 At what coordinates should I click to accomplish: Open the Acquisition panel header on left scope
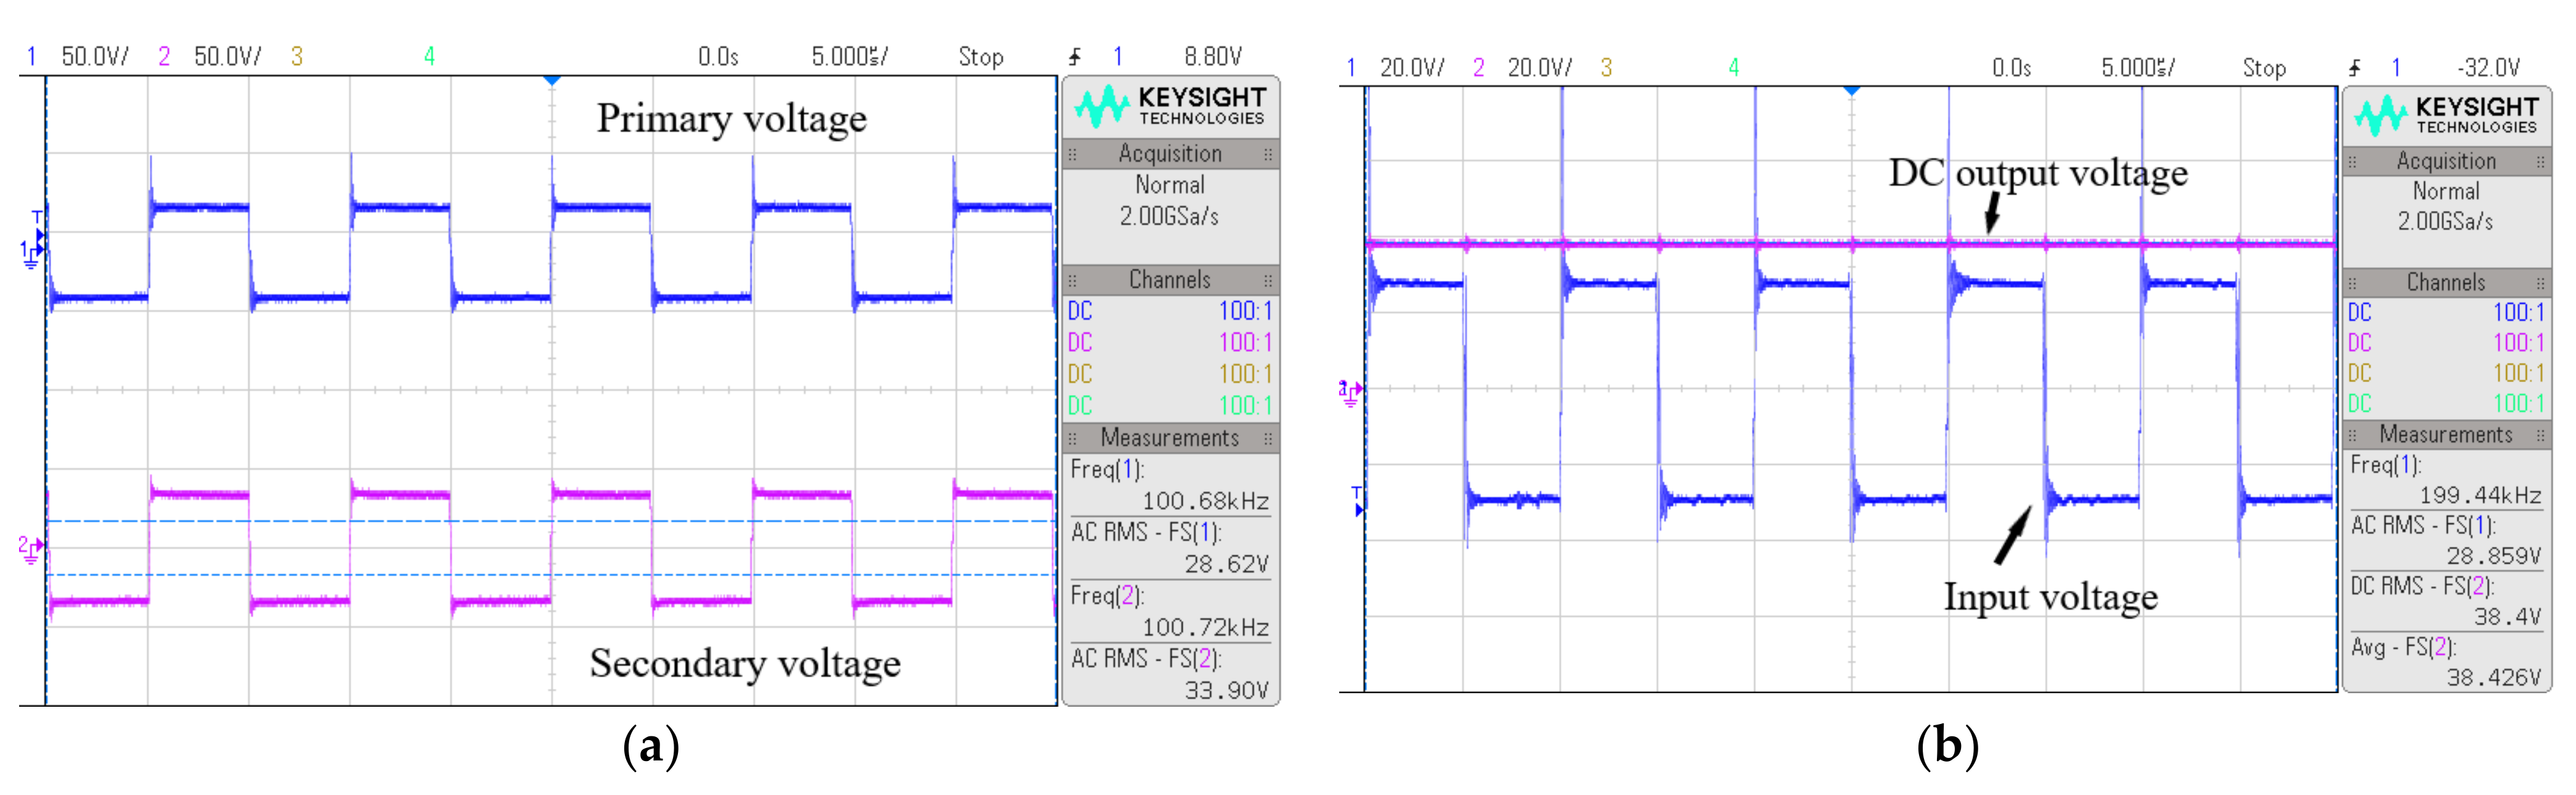coord(1169,154)
